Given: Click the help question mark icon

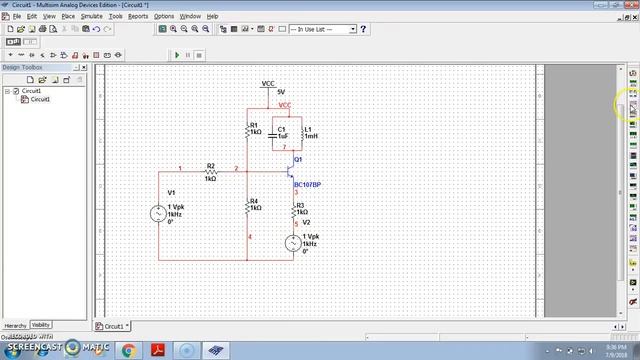Looking at the screenshot, I should [363, 29].
